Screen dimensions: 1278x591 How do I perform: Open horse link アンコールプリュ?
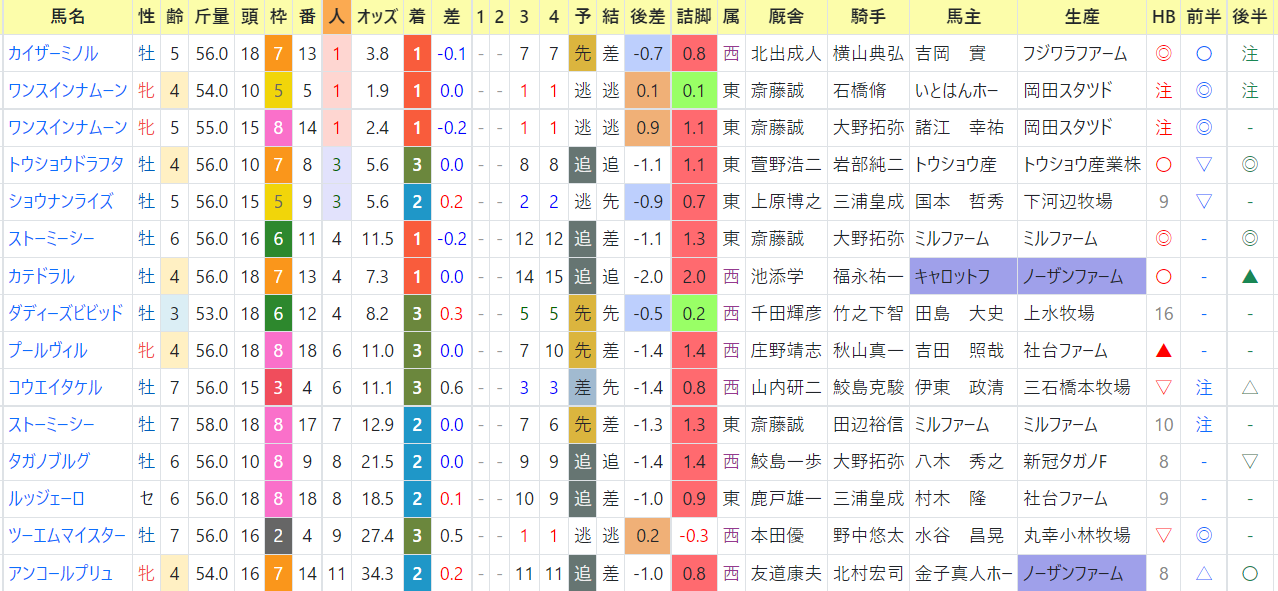point(60,572)
